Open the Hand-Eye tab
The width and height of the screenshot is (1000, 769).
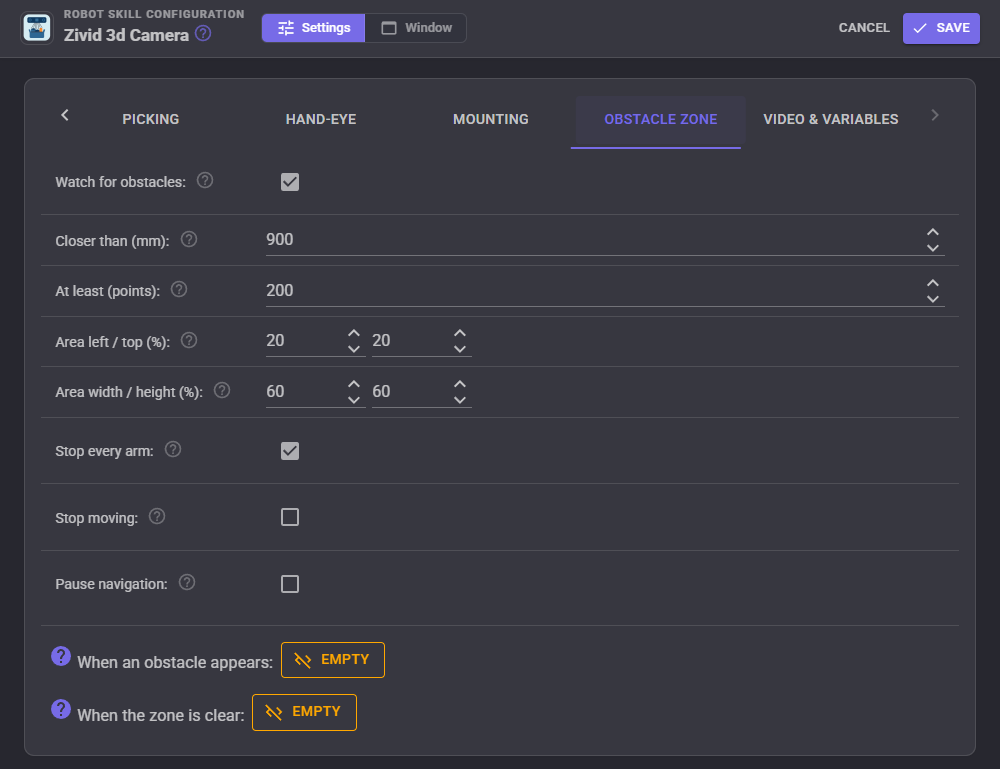(x=321, y=119)
